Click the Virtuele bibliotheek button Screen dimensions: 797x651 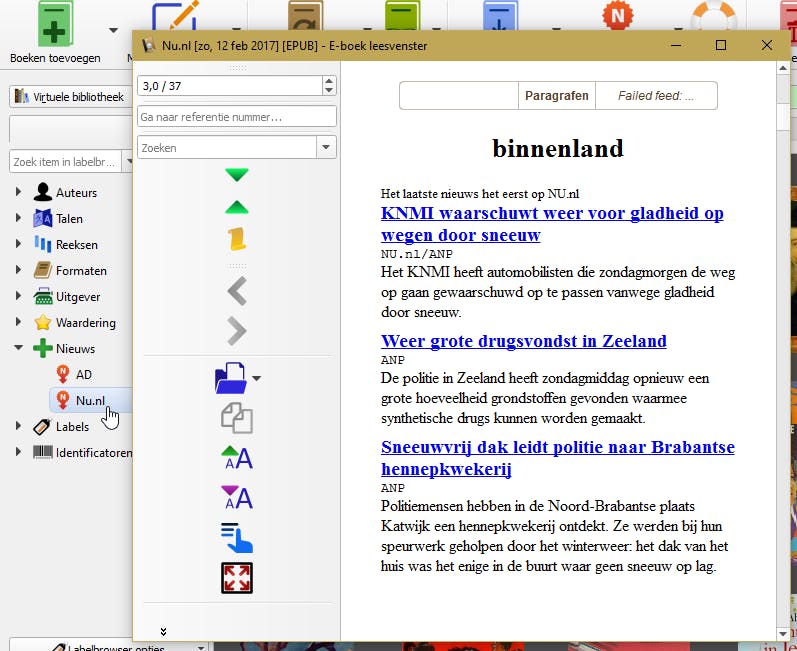tap(70, 96)
